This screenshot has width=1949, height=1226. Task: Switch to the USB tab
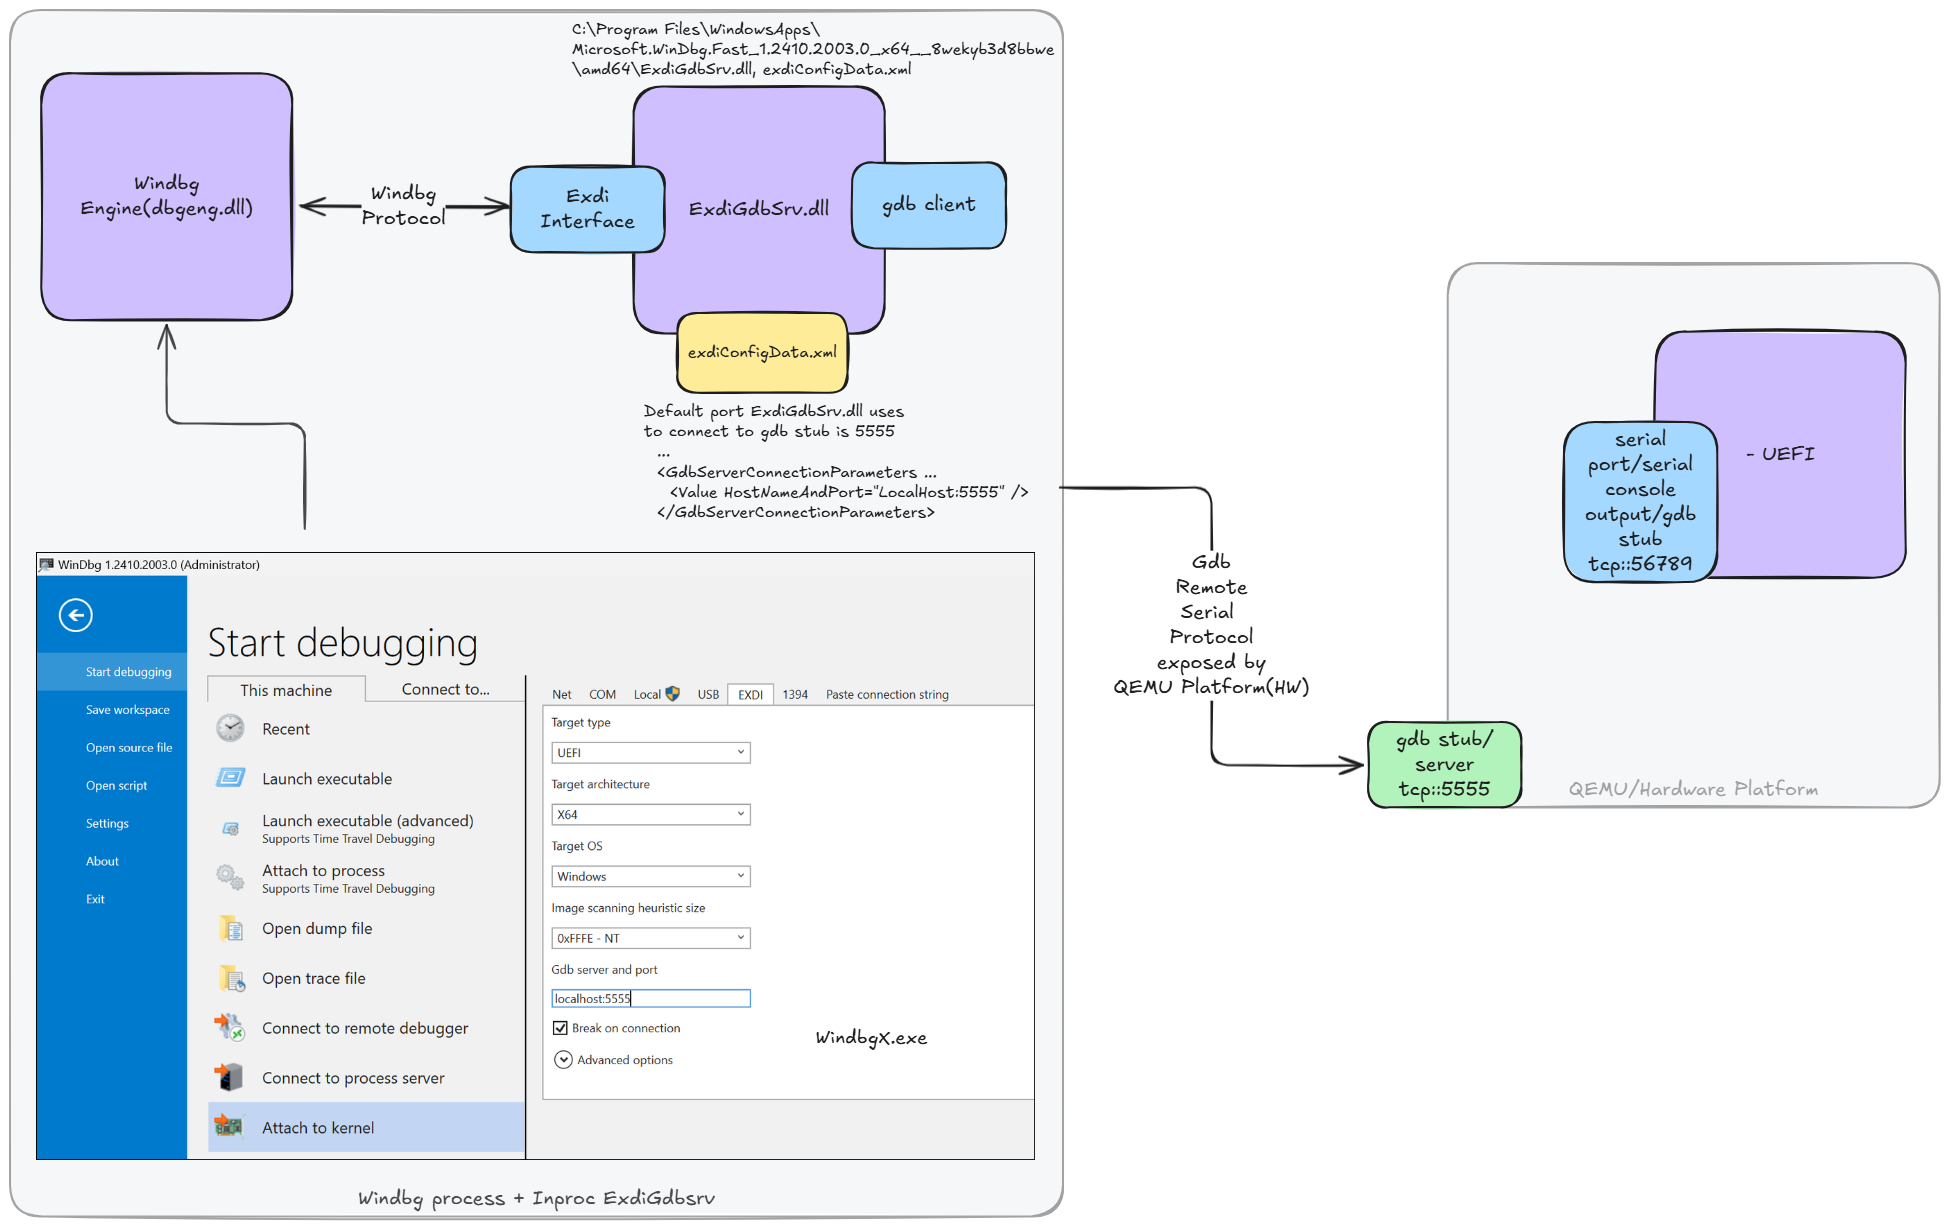click(708, 694)
